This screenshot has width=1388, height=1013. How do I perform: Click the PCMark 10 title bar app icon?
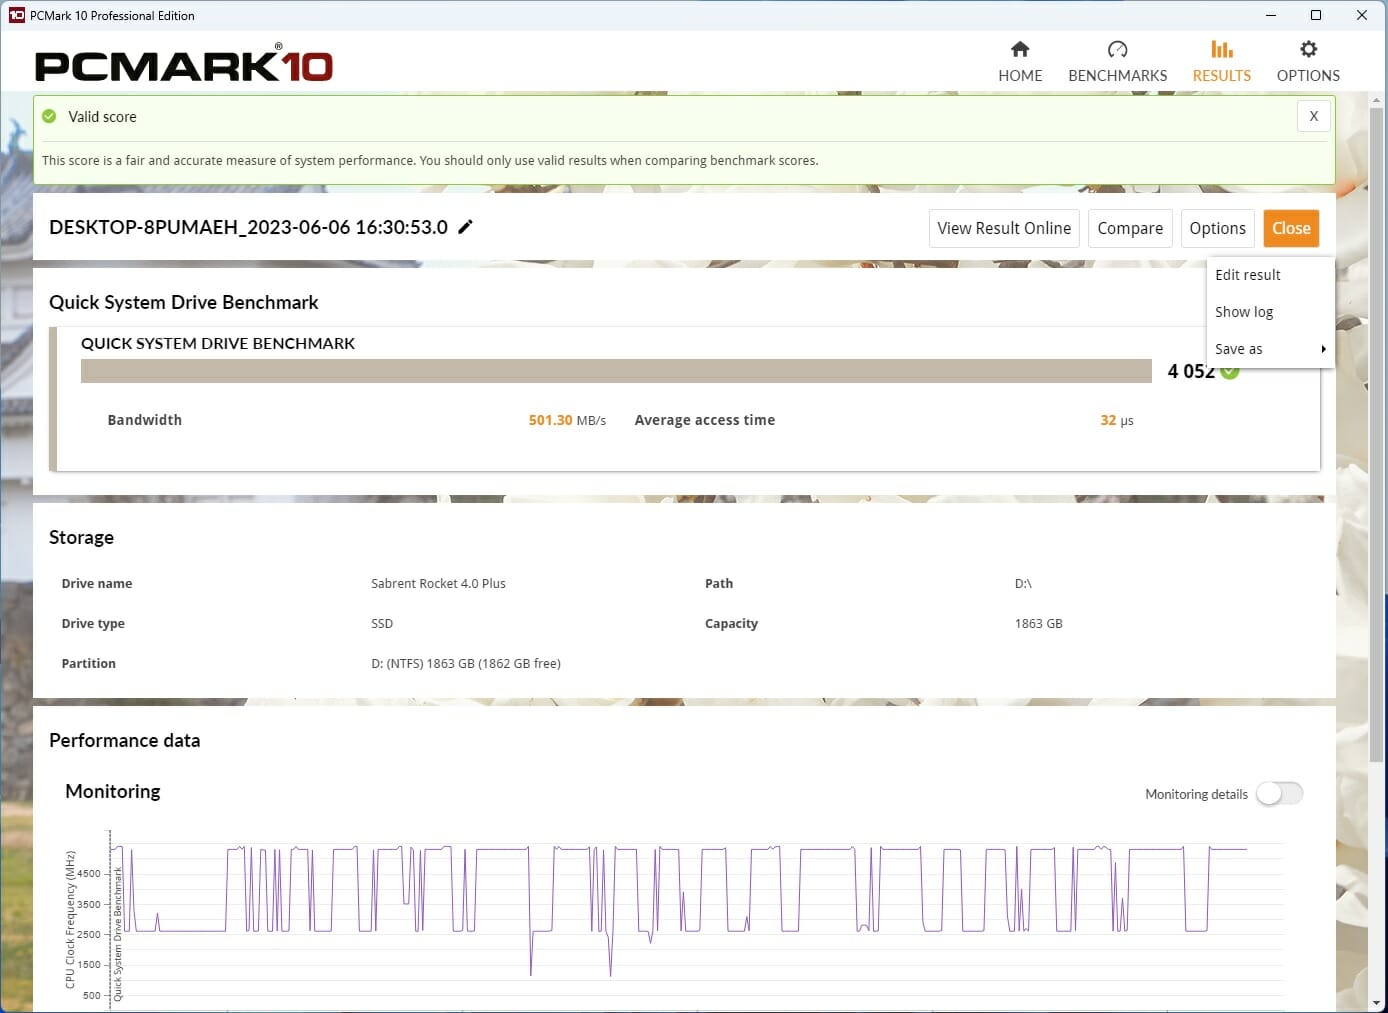point(16,15)
